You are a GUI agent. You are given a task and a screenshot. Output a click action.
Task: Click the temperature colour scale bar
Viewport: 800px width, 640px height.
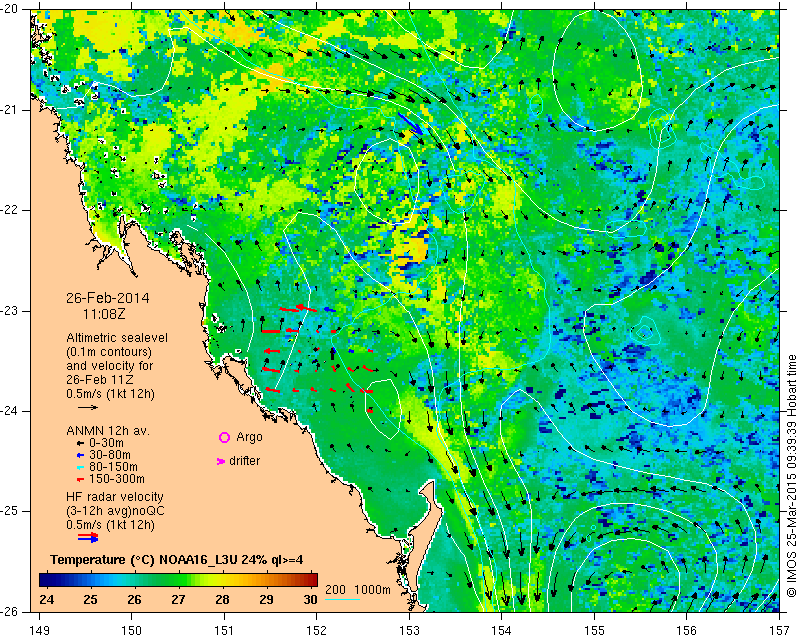click(x=179, y=580)
